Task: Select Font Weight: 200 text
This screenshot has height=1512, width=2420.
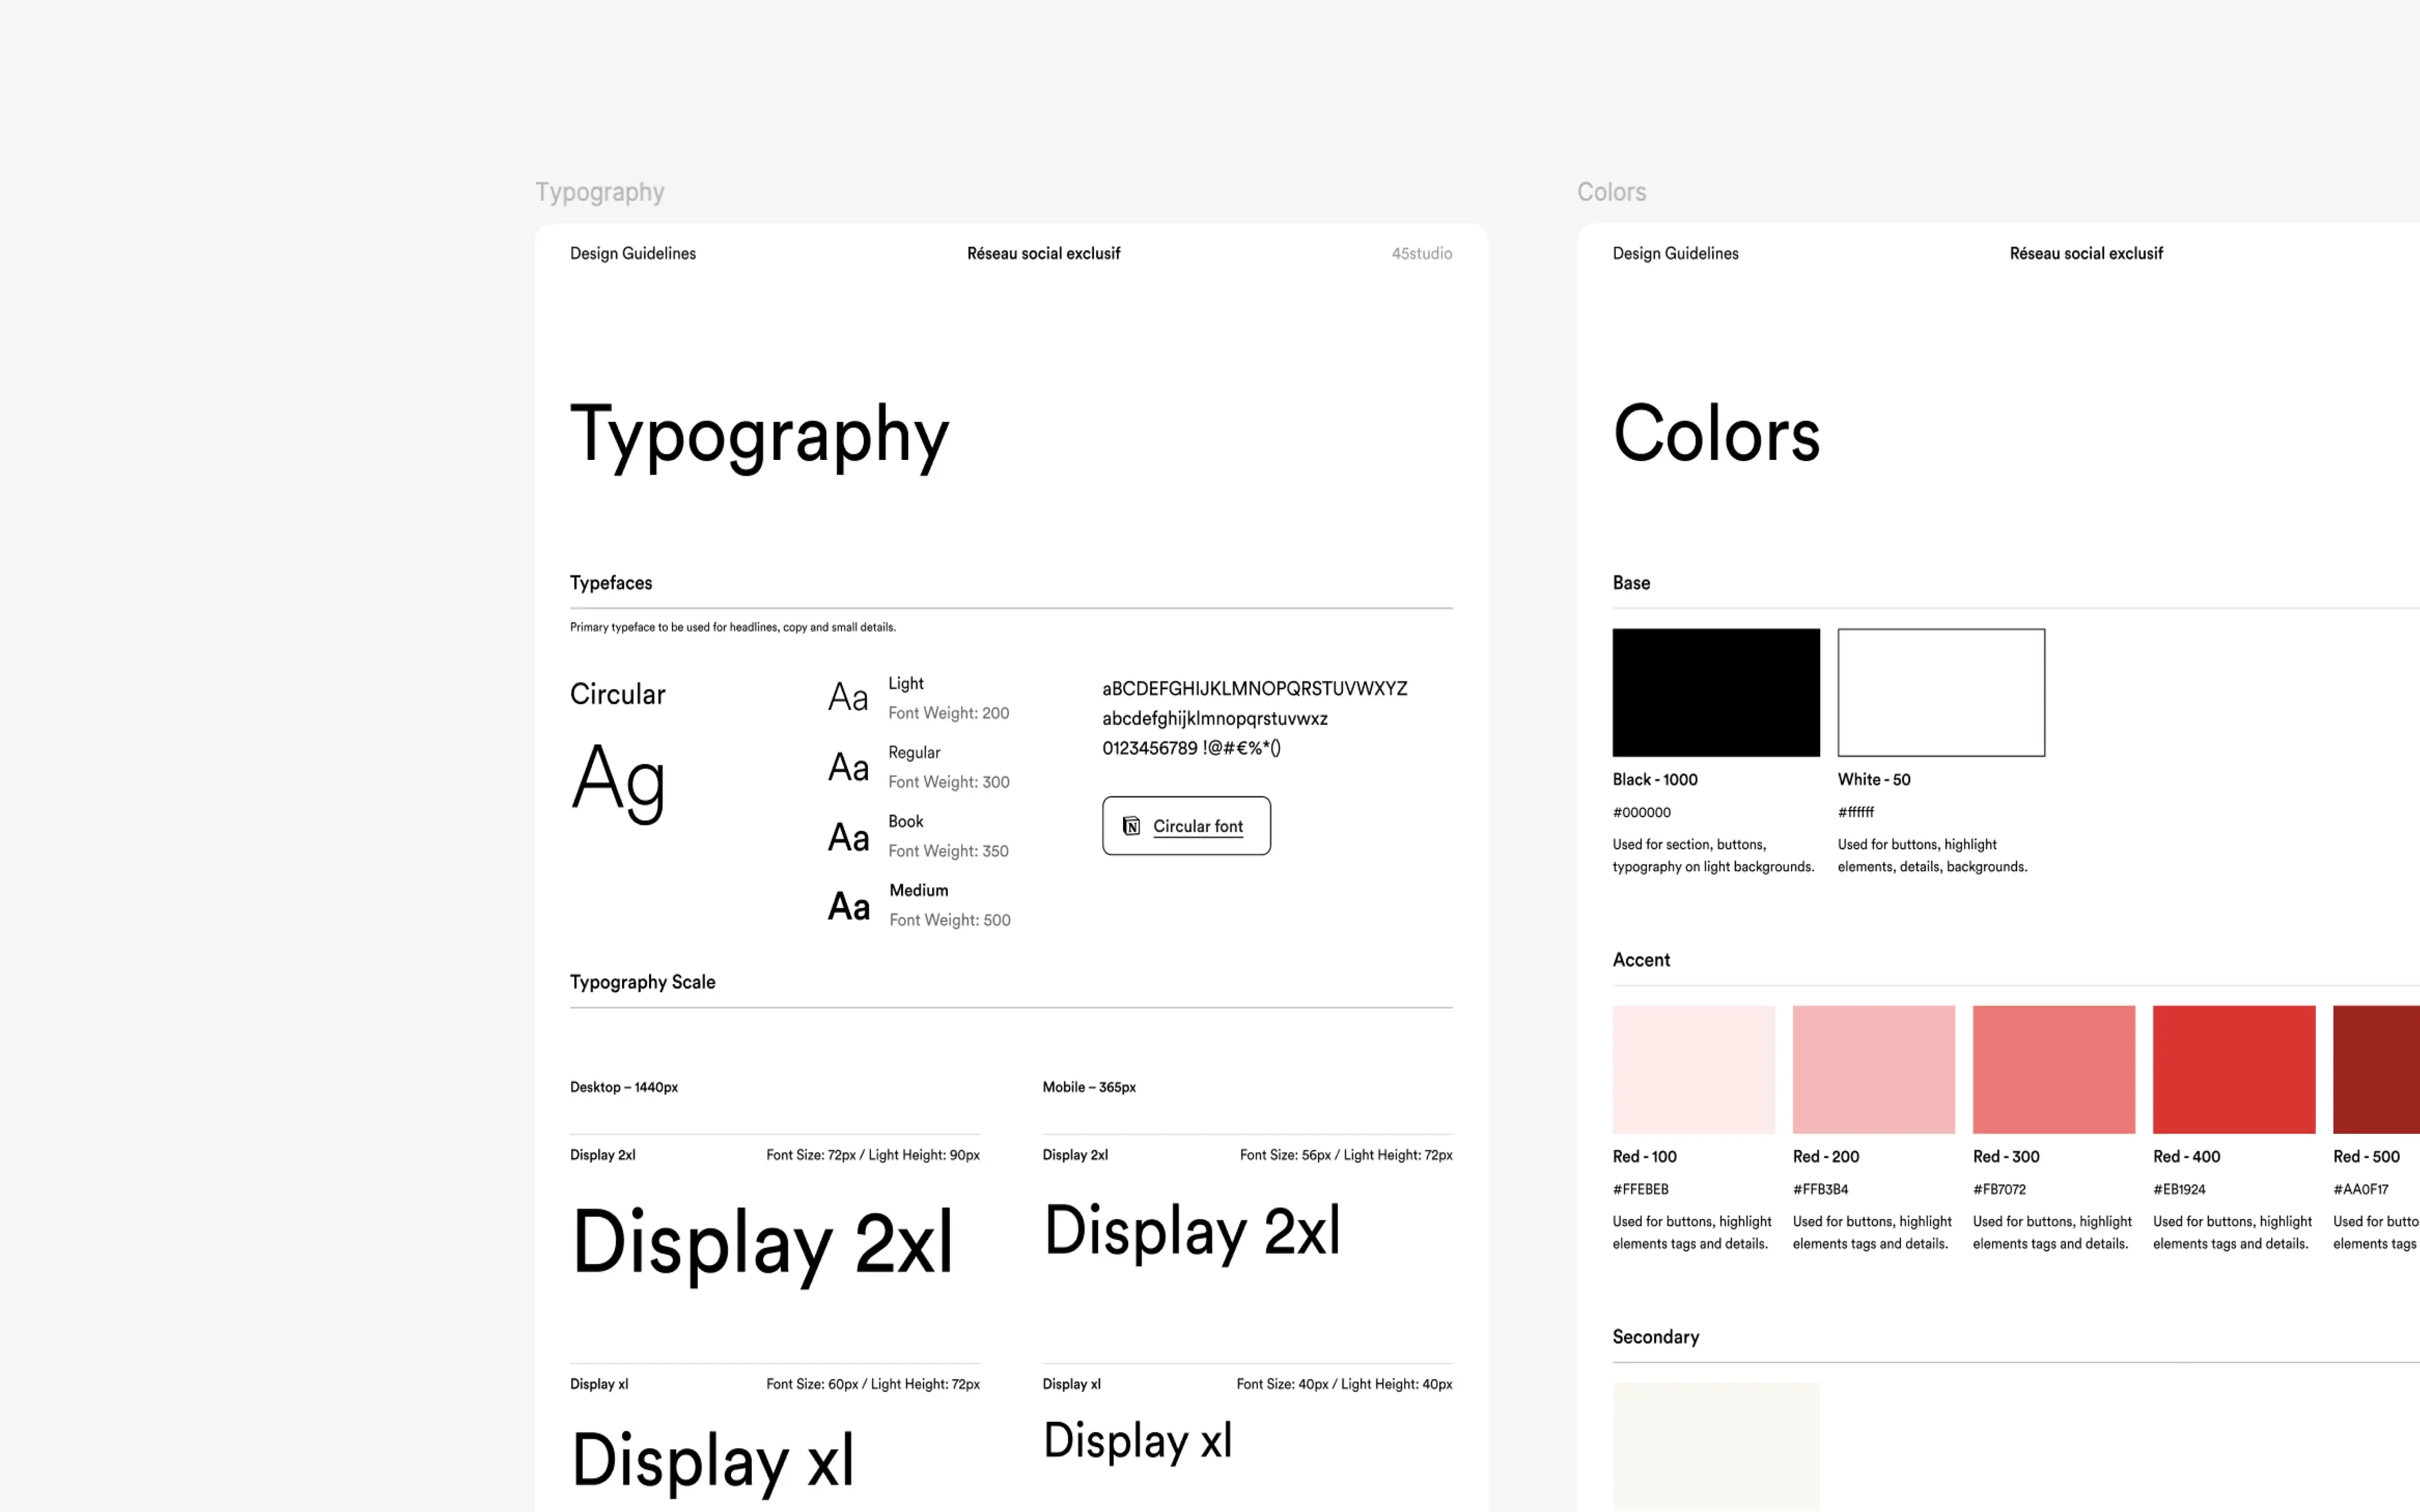Action: [949, 713]
